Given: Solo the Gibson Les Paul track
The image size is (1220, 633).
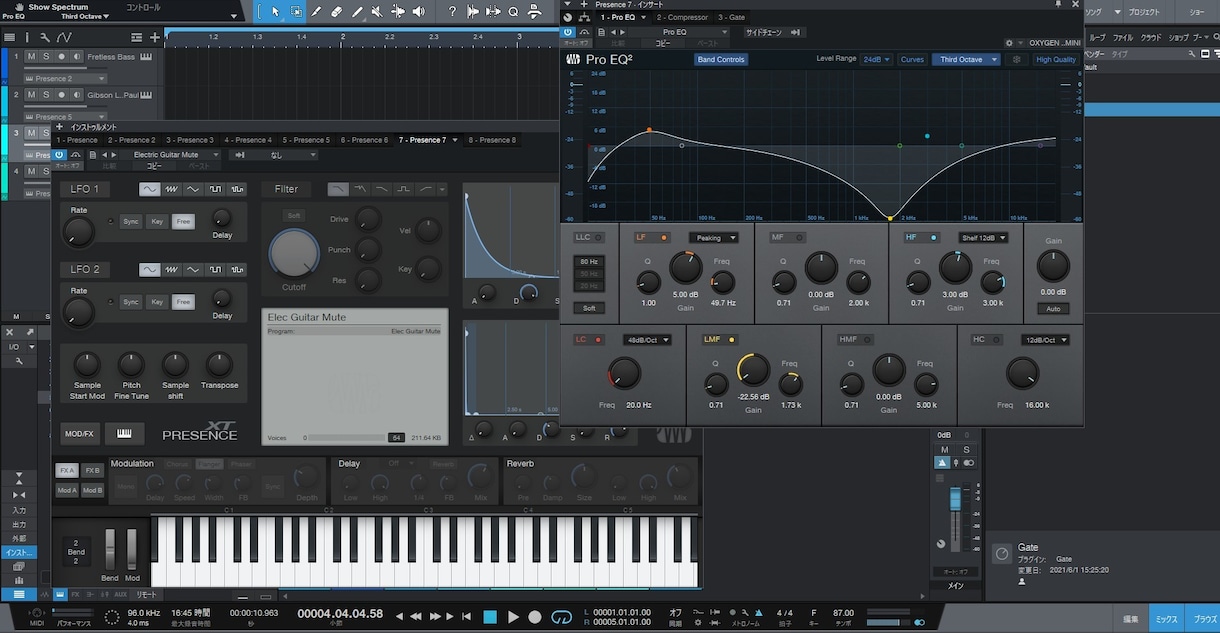Looking at the screenshot, I should click(x=46, y=95).
